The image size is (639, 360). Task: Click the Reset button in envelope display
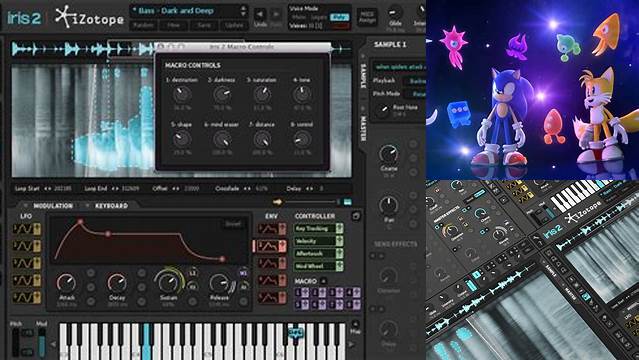pos(233,224)
